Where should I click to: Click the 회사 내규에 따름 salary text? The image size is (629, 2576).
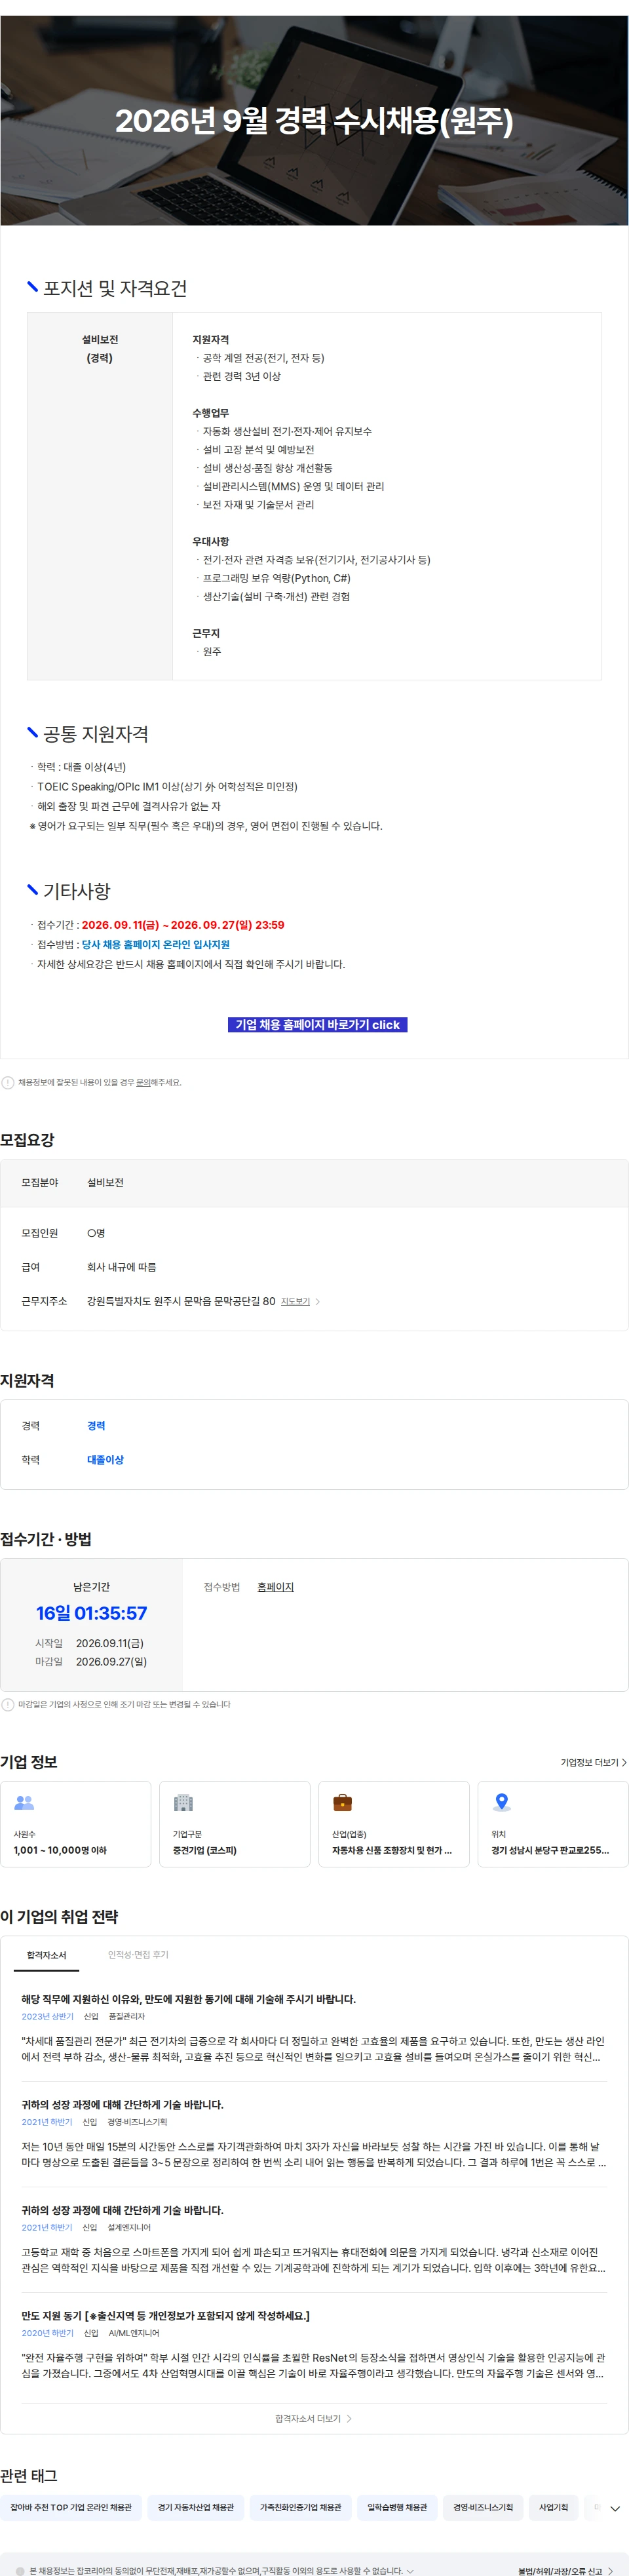pos(121,1266)
